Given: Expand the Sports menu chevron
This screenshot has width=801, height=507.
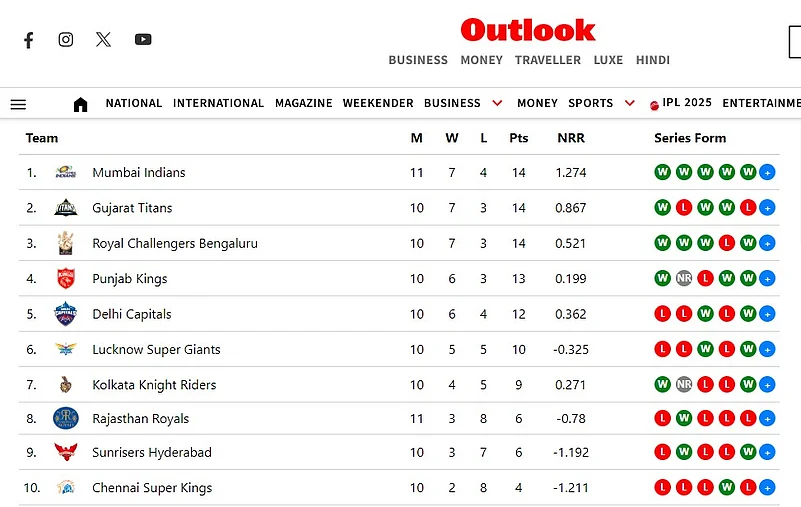Looking at the screenshot, I should [629, 103].
